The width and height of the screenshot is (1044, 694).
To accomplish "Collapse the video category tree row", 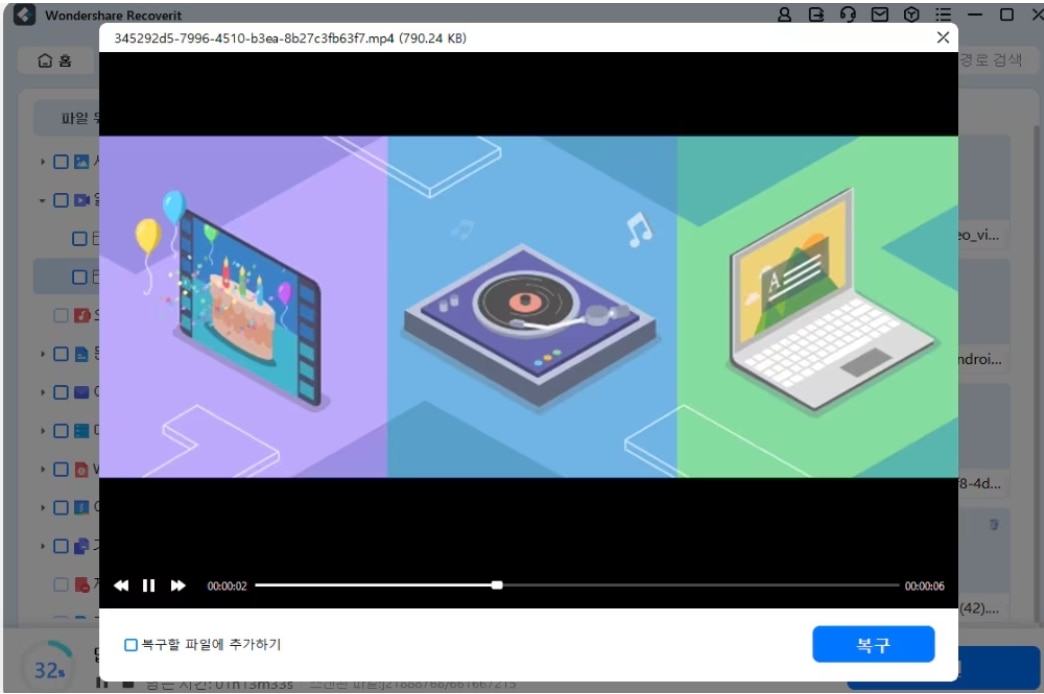I will coord(43,200).
